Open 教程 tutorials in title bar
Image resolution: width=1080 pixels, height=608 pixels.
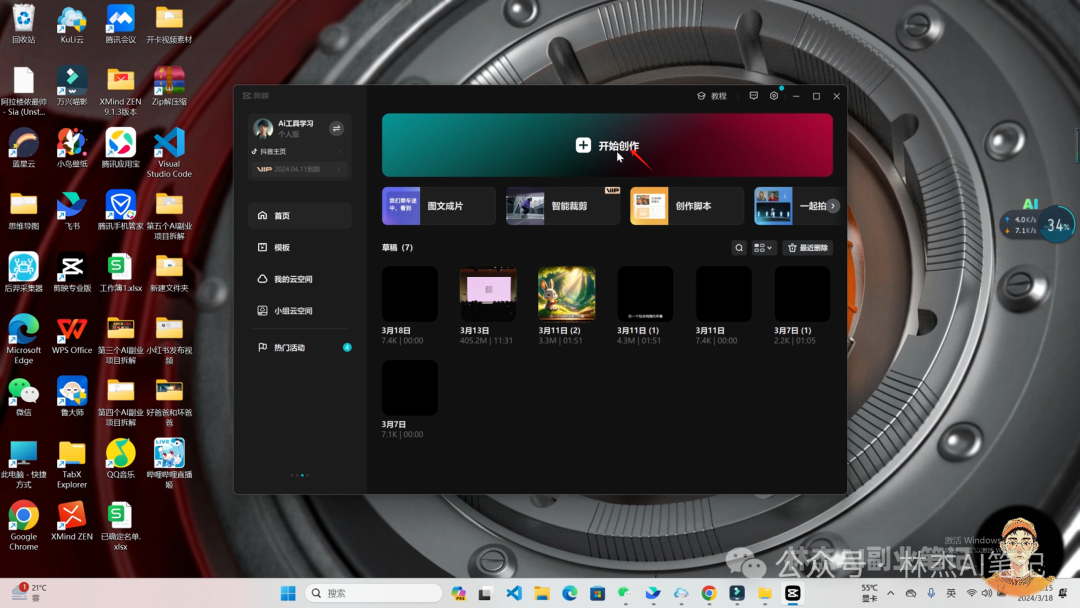click(712, 96)
